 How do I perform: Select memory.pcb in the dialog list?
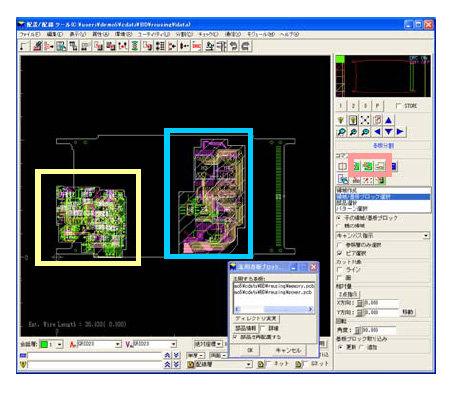[x=274, y=286]
